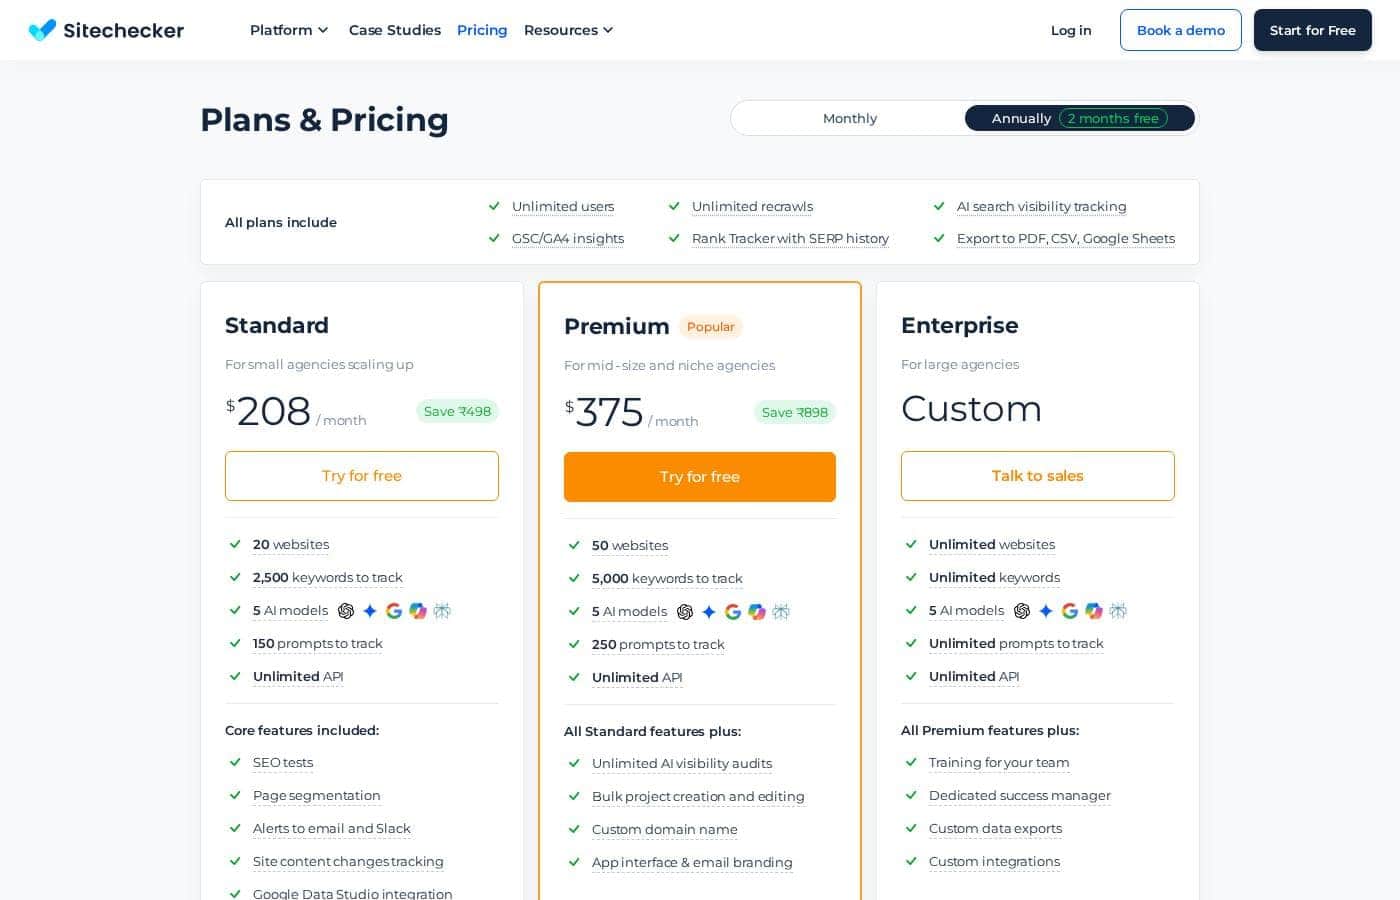Click Dedicated success manager
This screenshot has height=900, width=1400.
point(1020,795)
